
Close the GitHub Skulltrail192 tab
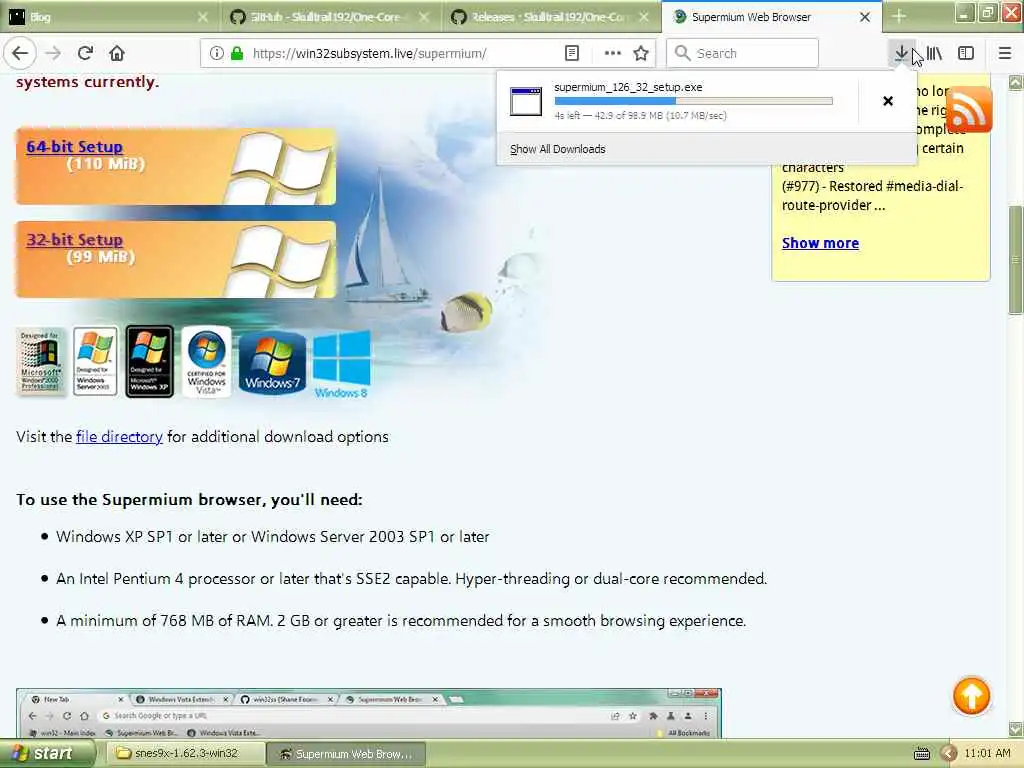tap(424, 17)
